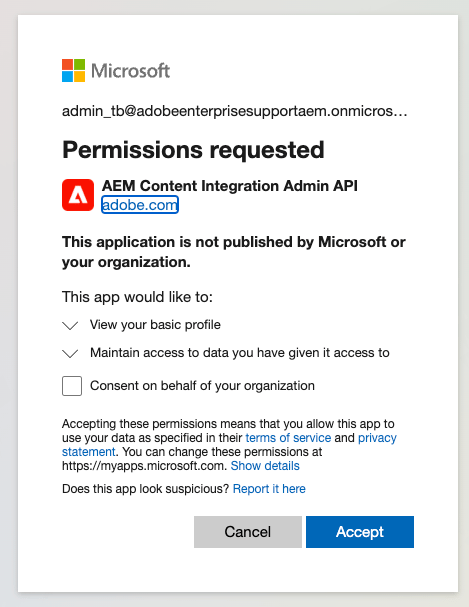
Task: Click the Microsoft four-square logo
Action: (74, 70)
